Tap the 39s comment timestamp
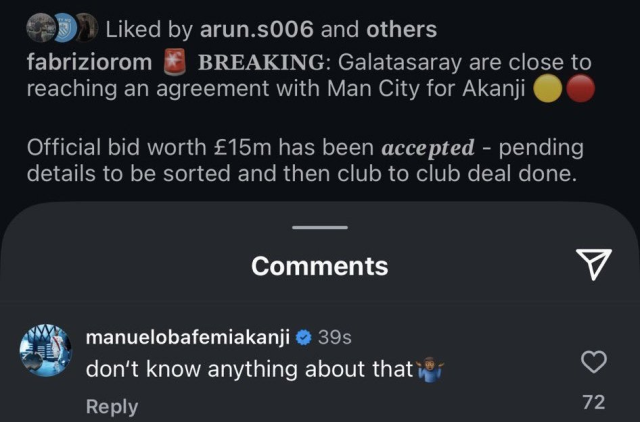The width and height of the screenshot is (640, 422). click(x=334, y=338)
